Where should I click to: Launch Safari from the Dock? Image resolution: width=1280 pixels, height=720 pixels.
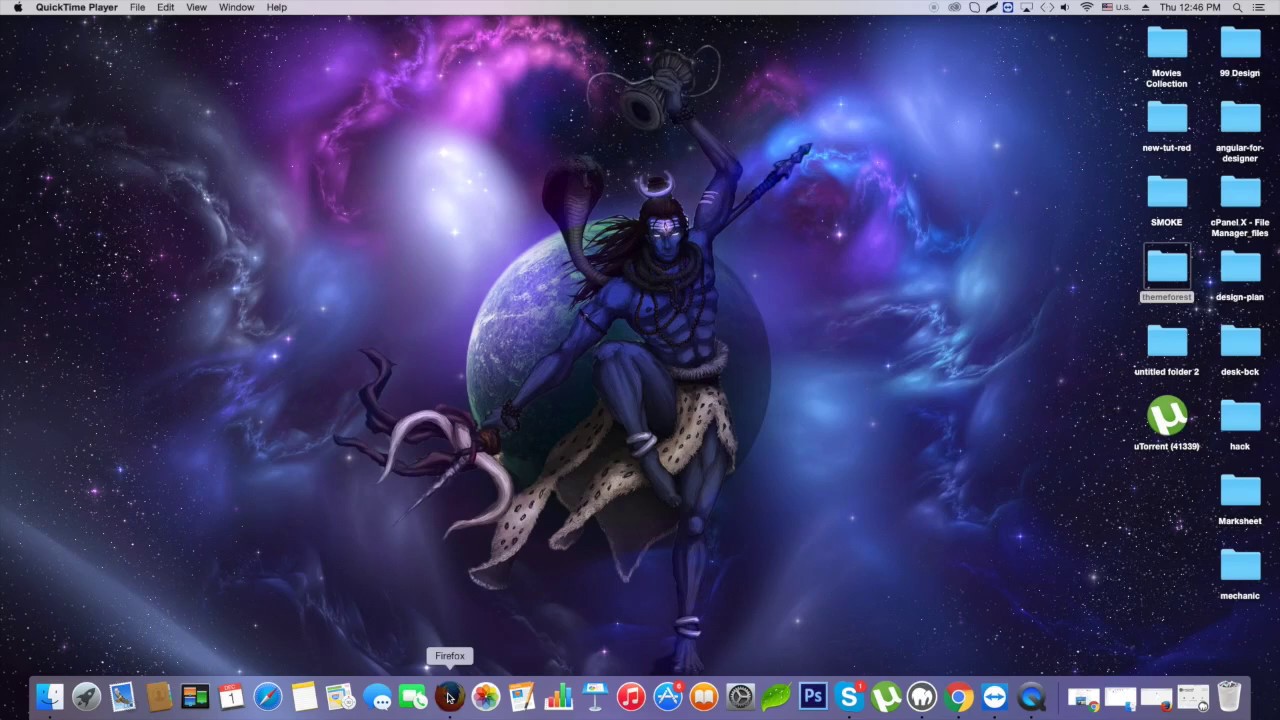coord(268,696)
